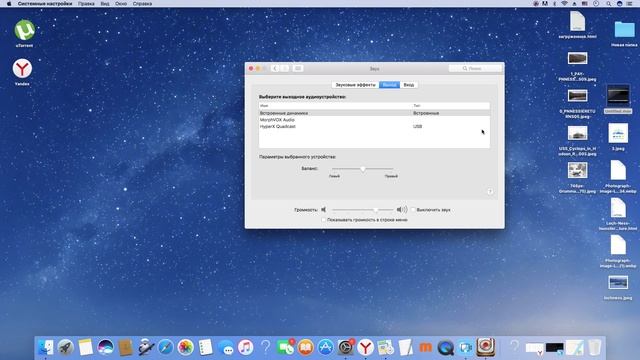Open the Photos app in Dock
Screen dimensions: 640x360
click(185, 347)
